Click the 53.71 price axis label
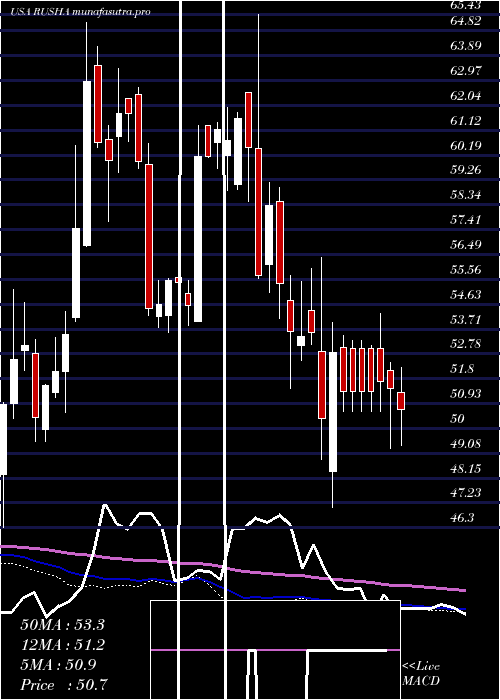The image size is (500, 700). click(x=465, y=320)
